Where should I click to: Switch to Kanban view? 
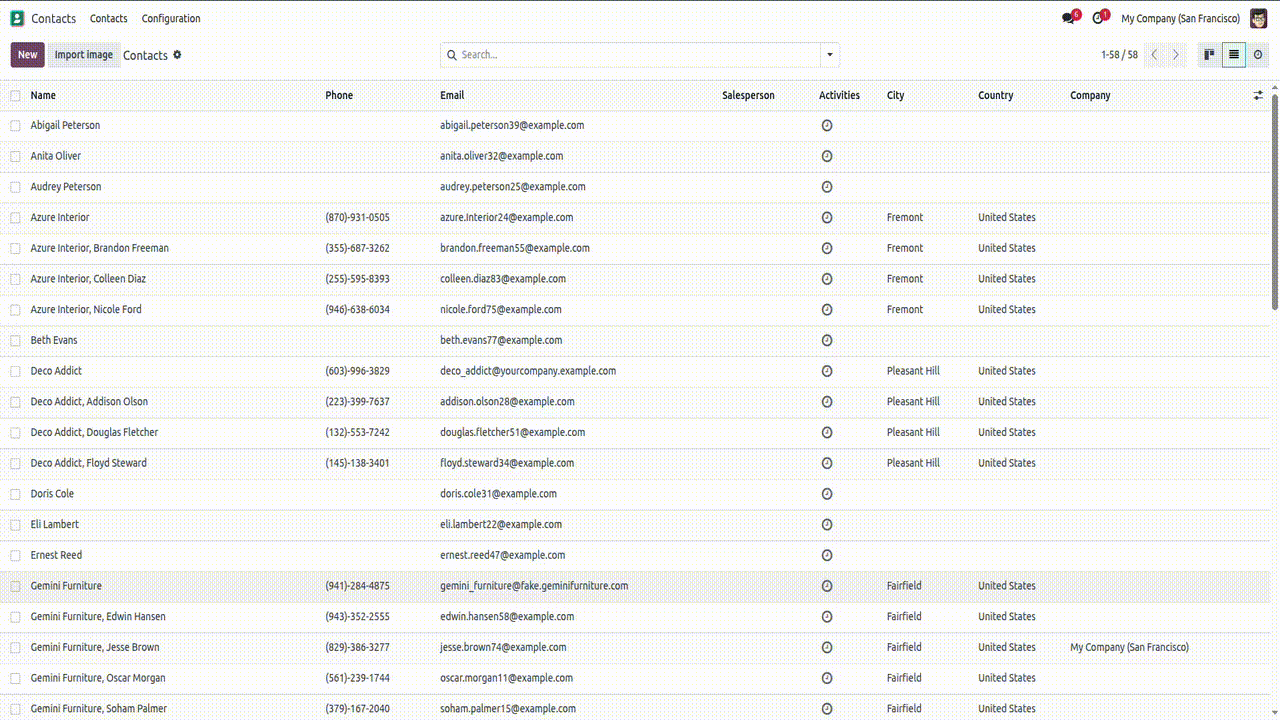(1209, 55)
